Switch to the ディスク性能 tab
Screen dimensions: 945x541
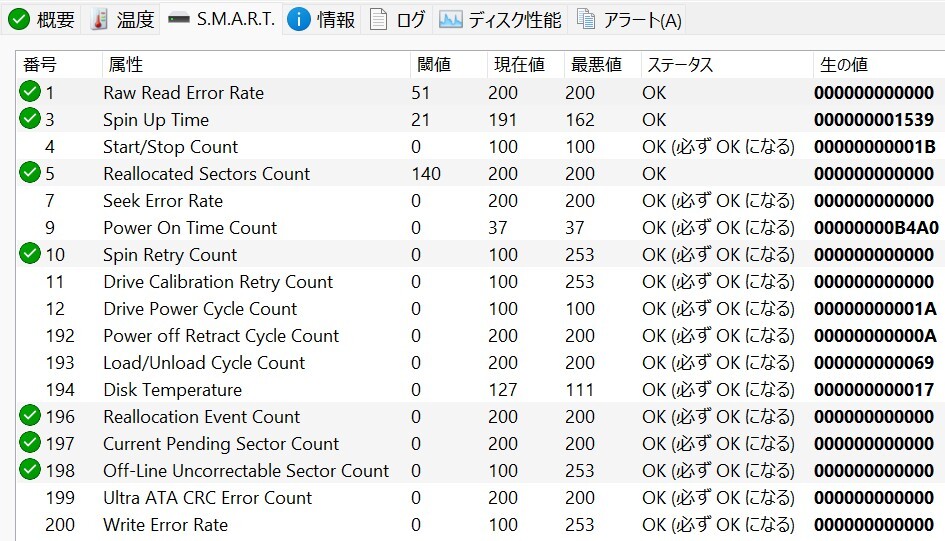tap(514, 19)
